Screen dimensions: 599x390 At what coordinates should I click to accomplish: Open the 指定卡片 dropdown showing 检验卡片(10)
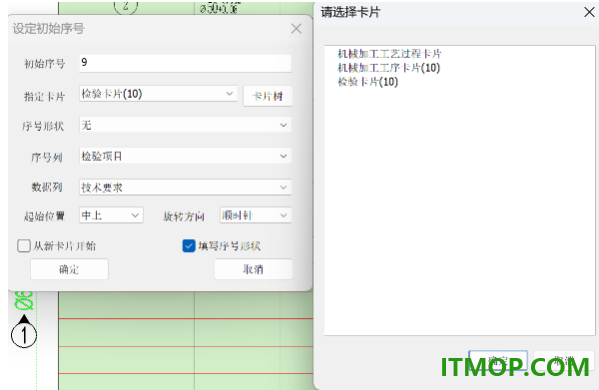tap(158, 94)
